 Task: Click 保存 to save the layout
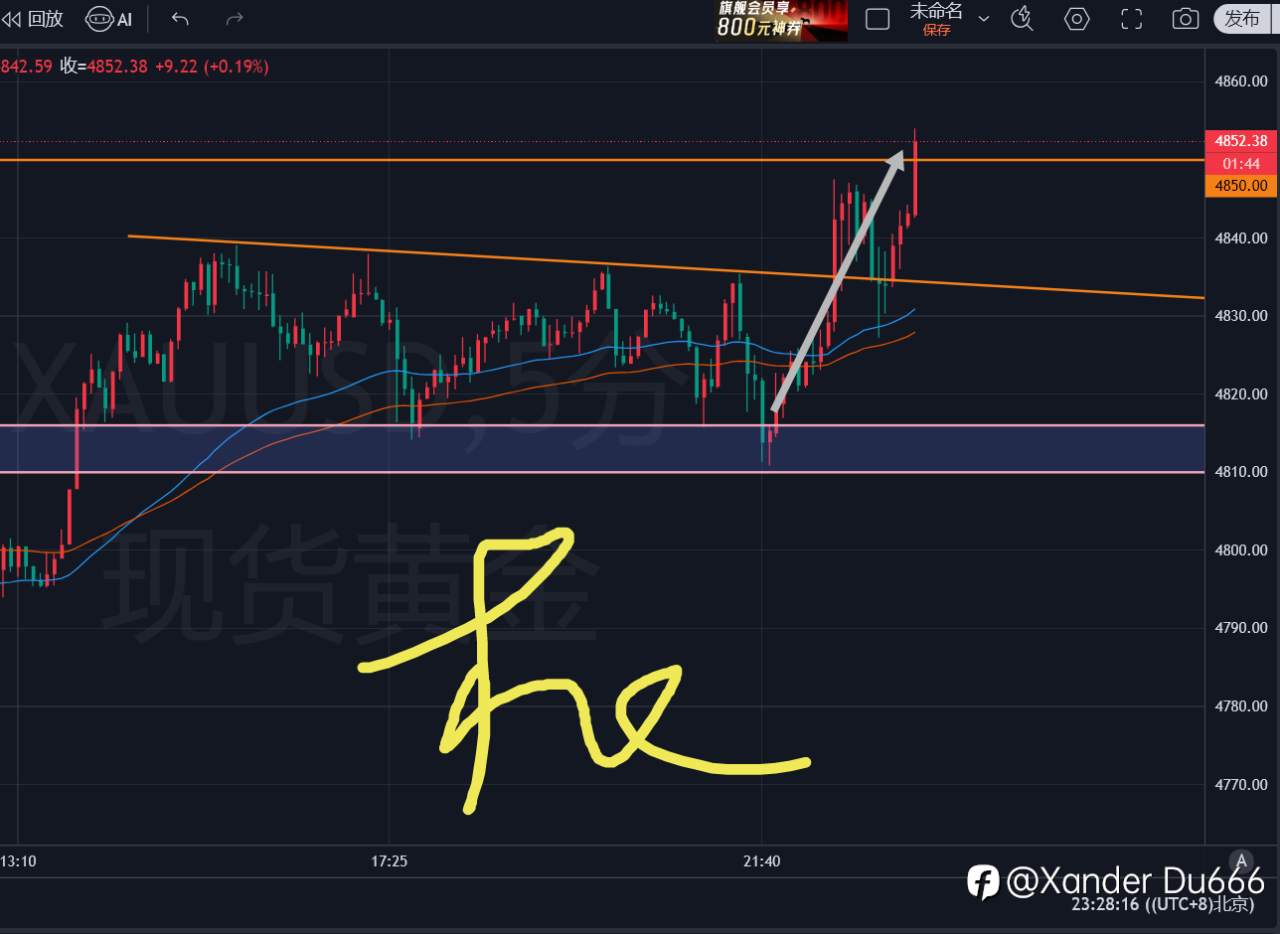click(x=937, y=30)
